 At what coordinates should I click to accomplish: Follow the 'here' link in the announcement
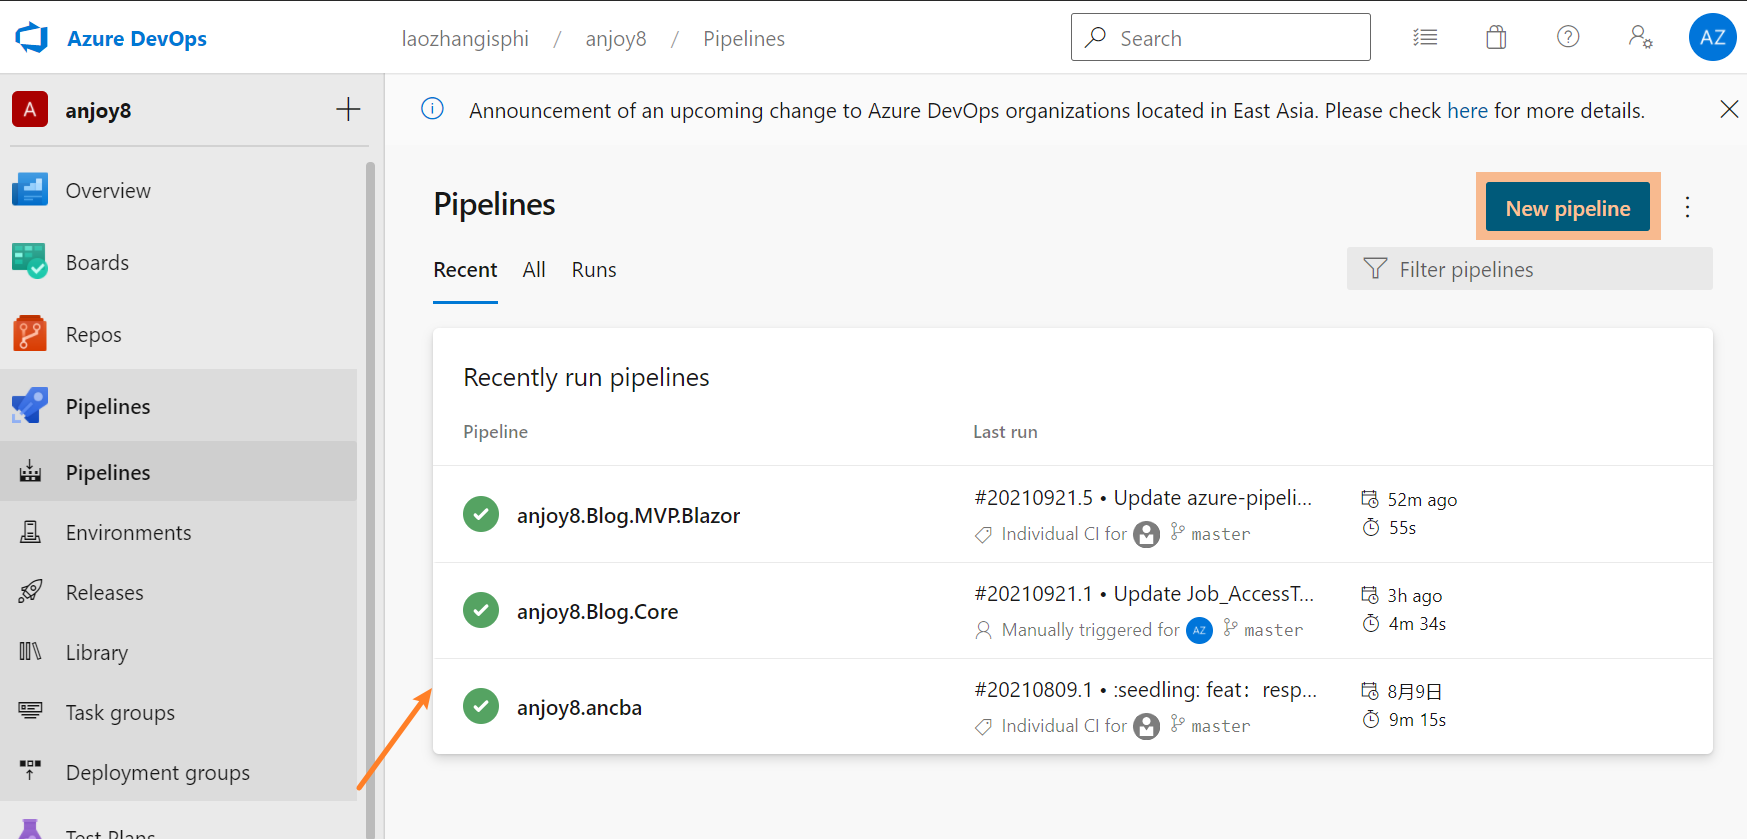point(1467,110)
